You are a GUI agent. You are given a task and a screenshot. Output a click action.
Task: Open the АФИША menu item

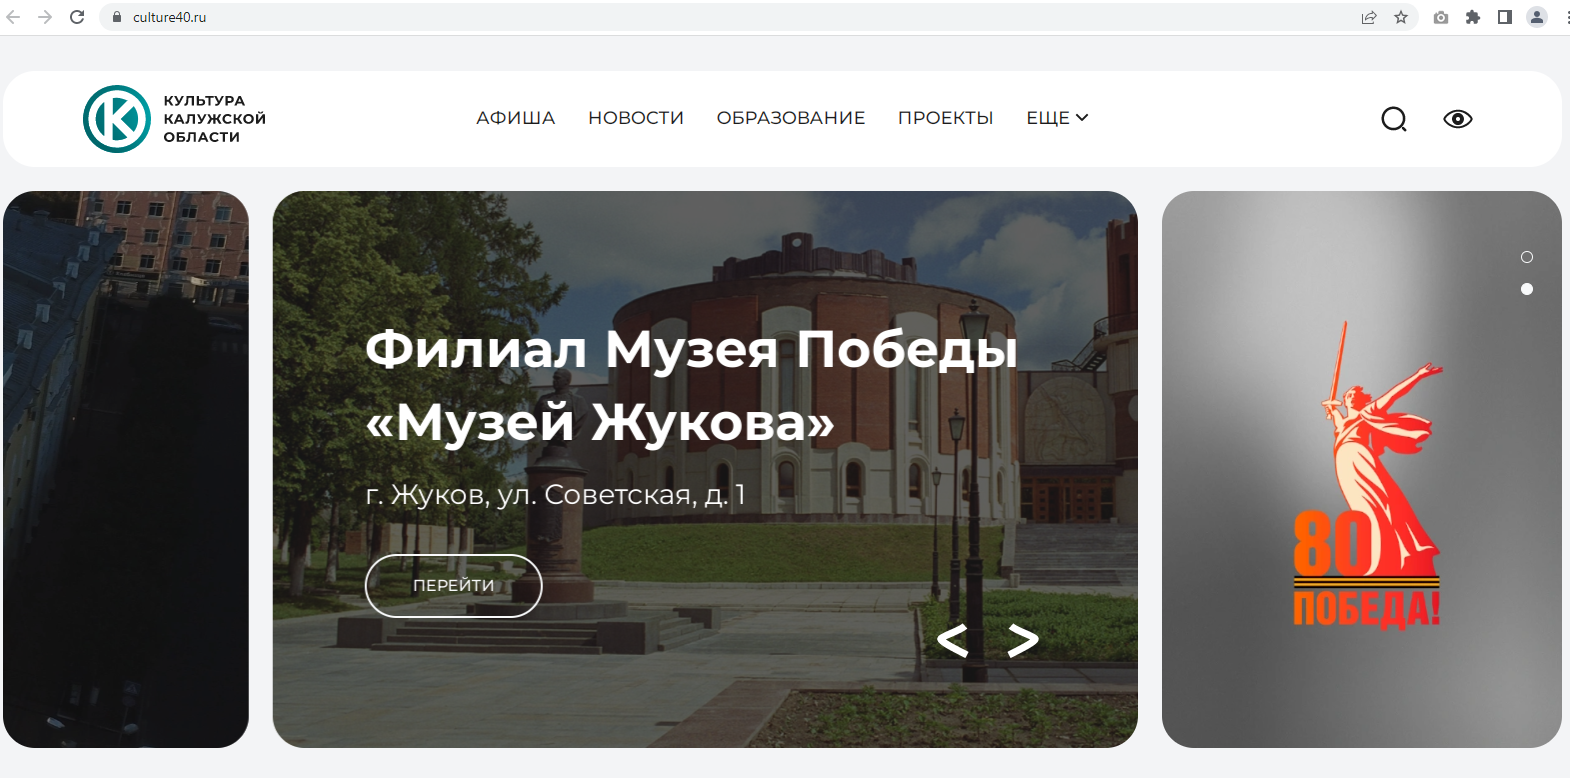515,118
